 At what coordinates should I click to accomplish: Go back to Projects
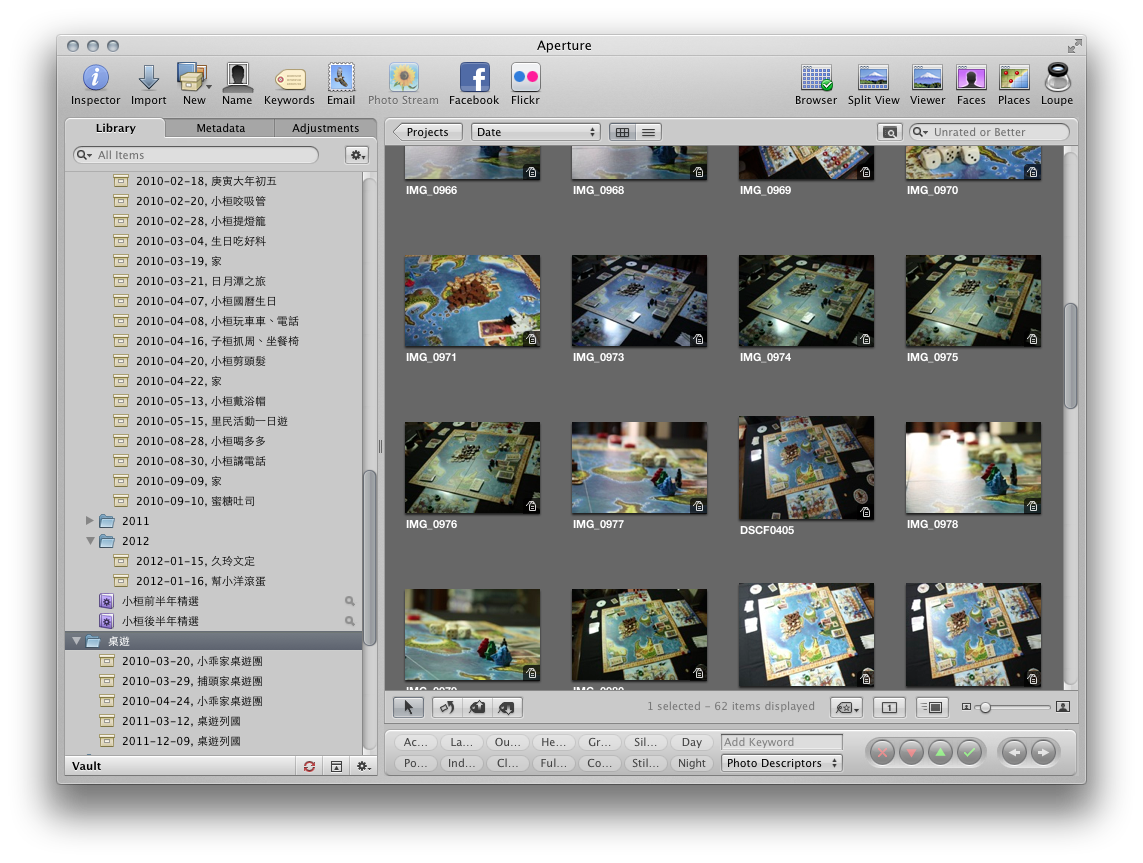point(428,132)
